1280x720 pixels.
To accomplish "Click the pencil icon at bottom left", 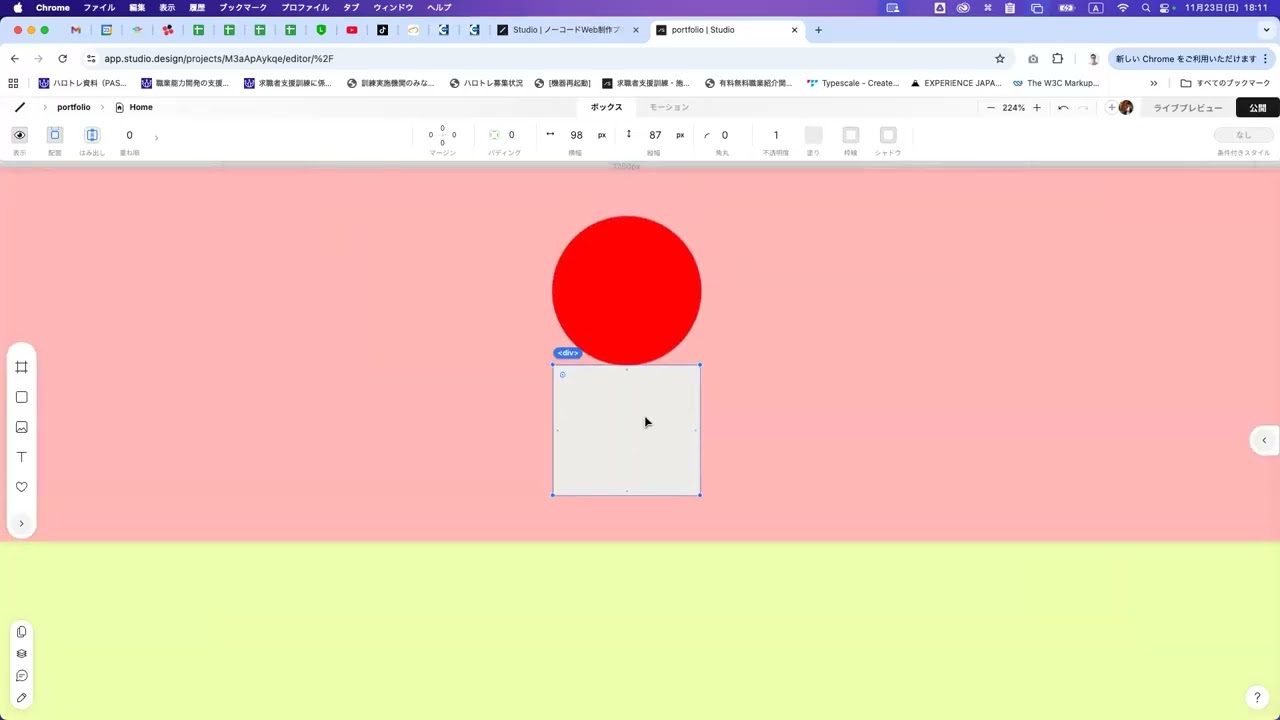I will pyautogui.click(x=21, y=698).
